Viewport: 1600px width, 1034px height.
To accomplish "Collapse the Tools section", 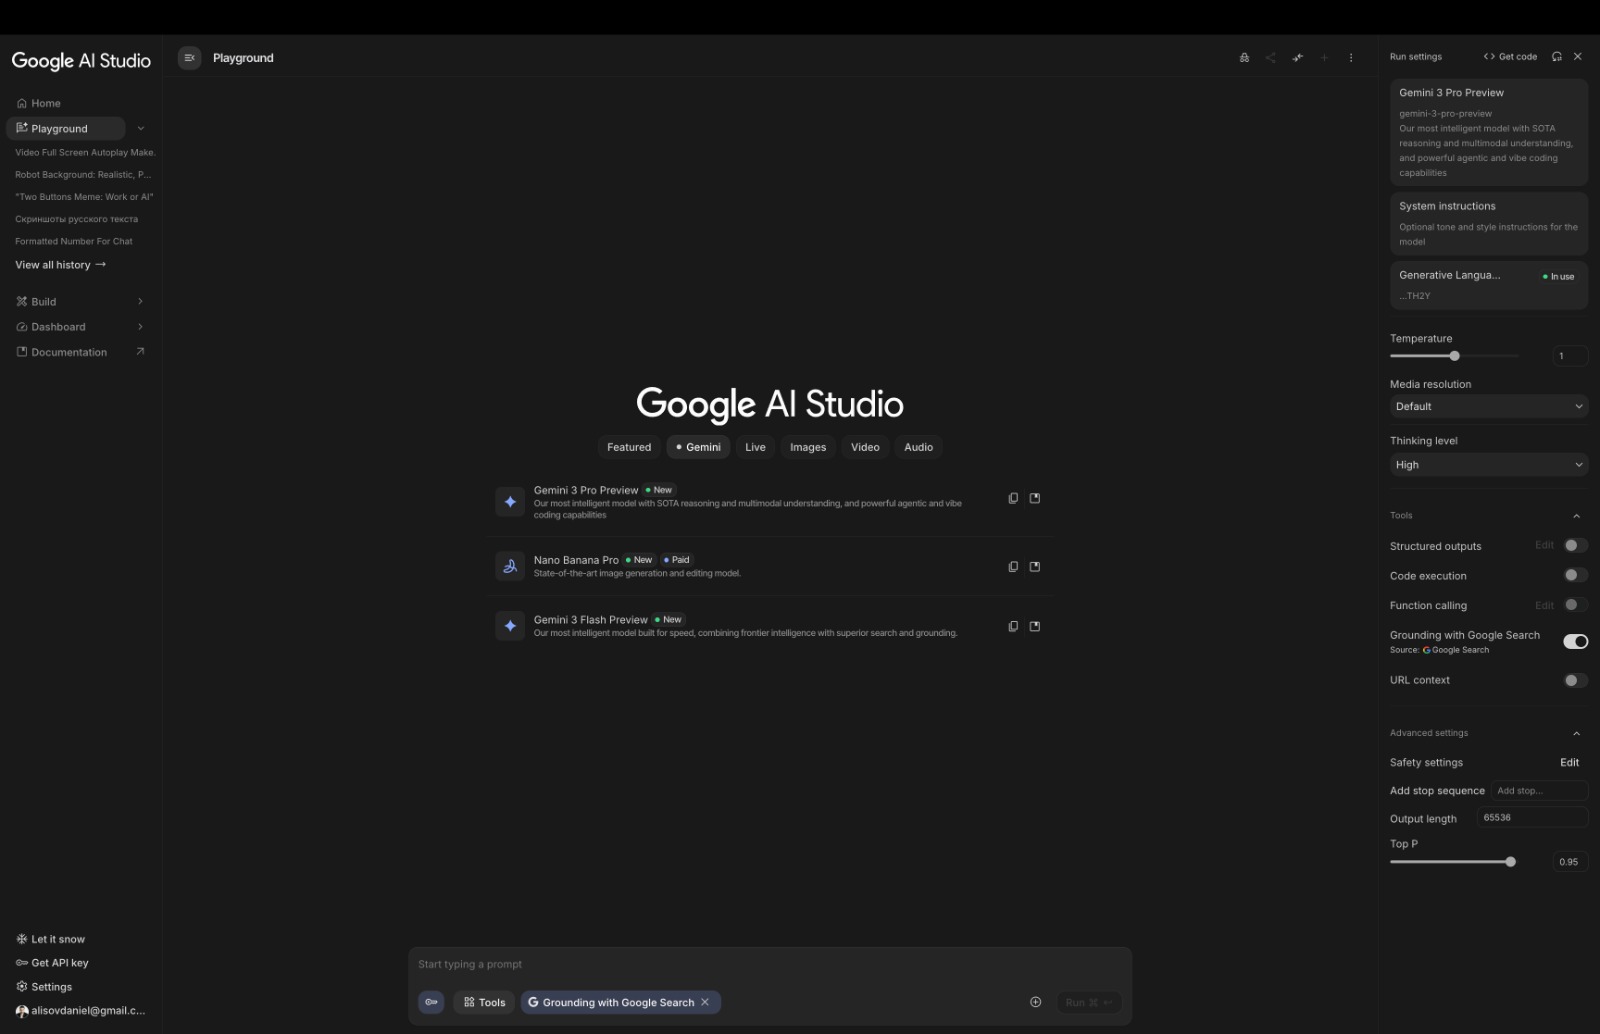I will pos(1576,516).
